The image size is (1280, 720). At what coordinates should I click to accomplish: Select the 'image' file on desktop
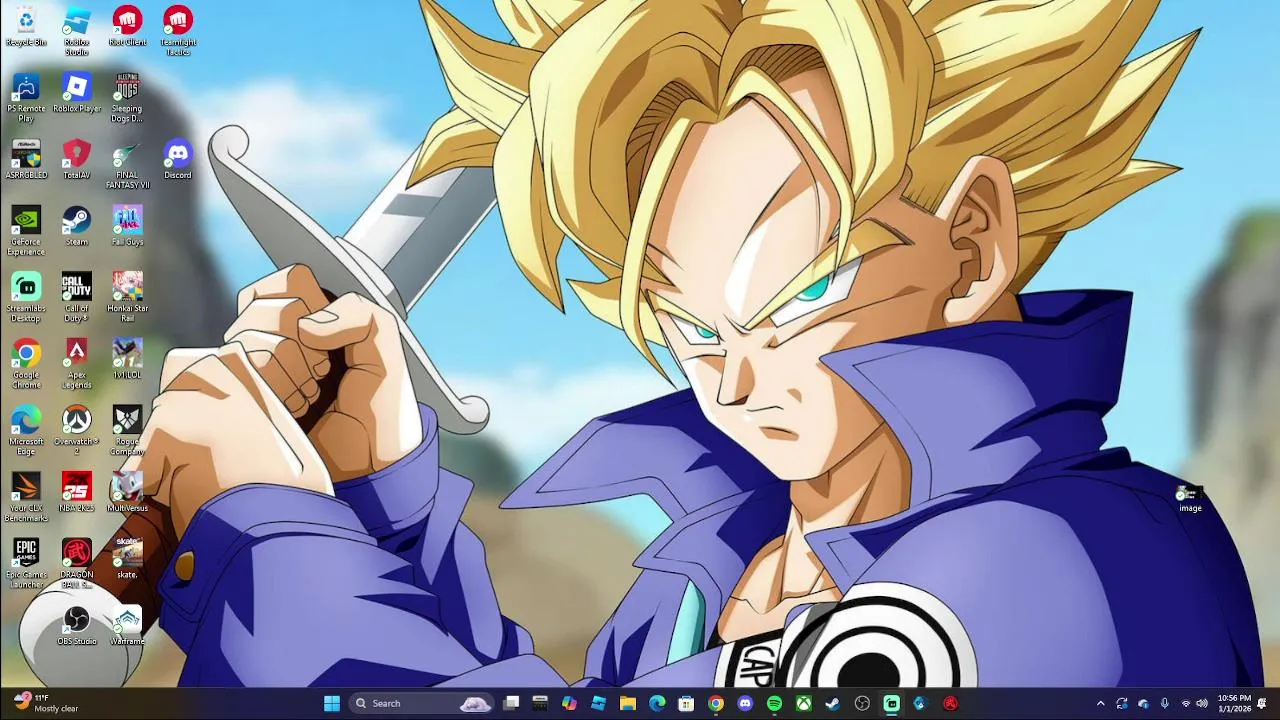pos(1190,498)
